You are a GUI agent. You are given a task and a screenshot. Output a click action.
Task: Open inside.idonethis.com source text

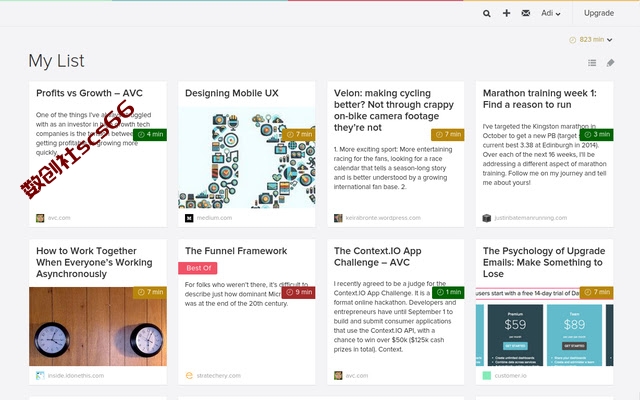tap(76, 376)
